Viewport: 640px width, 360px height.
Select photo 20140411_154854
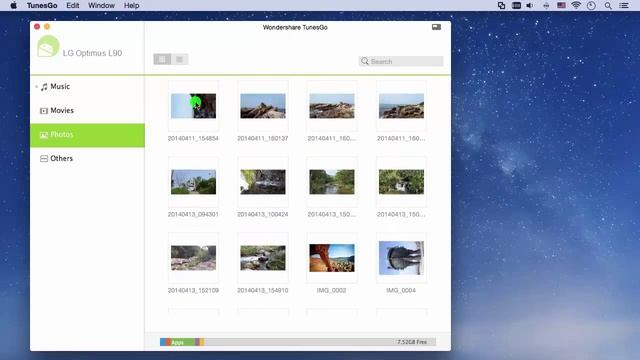[193, 106]
